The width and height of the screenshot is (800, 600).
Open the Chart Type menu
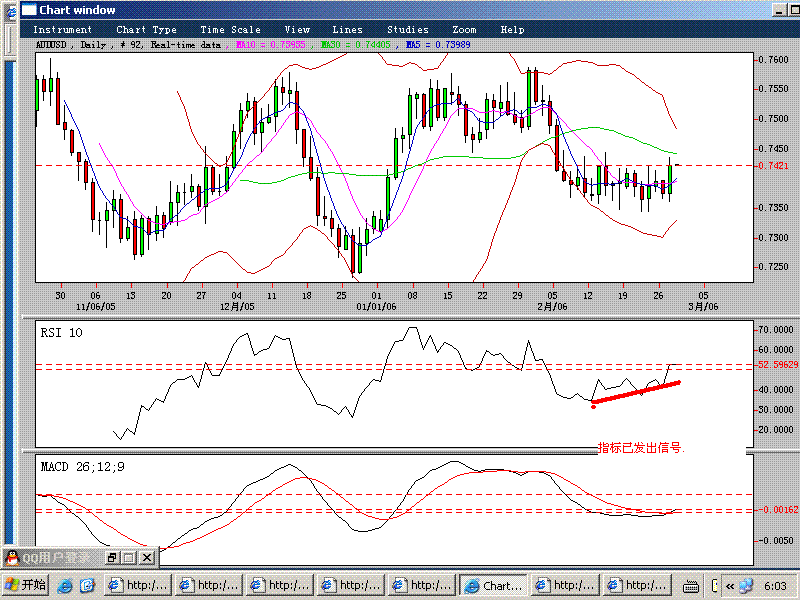pyautogui.click(x=146, y=30)
